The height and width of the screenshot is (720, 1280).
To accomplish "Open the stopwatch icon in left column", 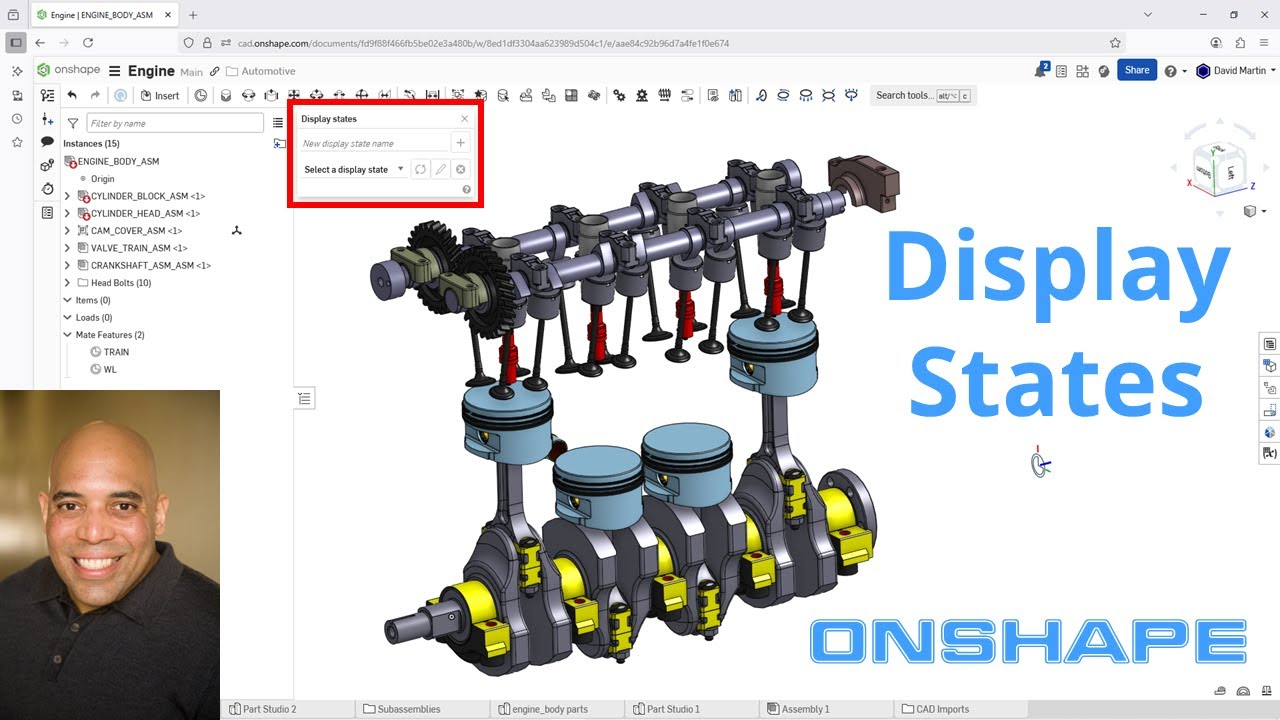I will pos(47,188).
